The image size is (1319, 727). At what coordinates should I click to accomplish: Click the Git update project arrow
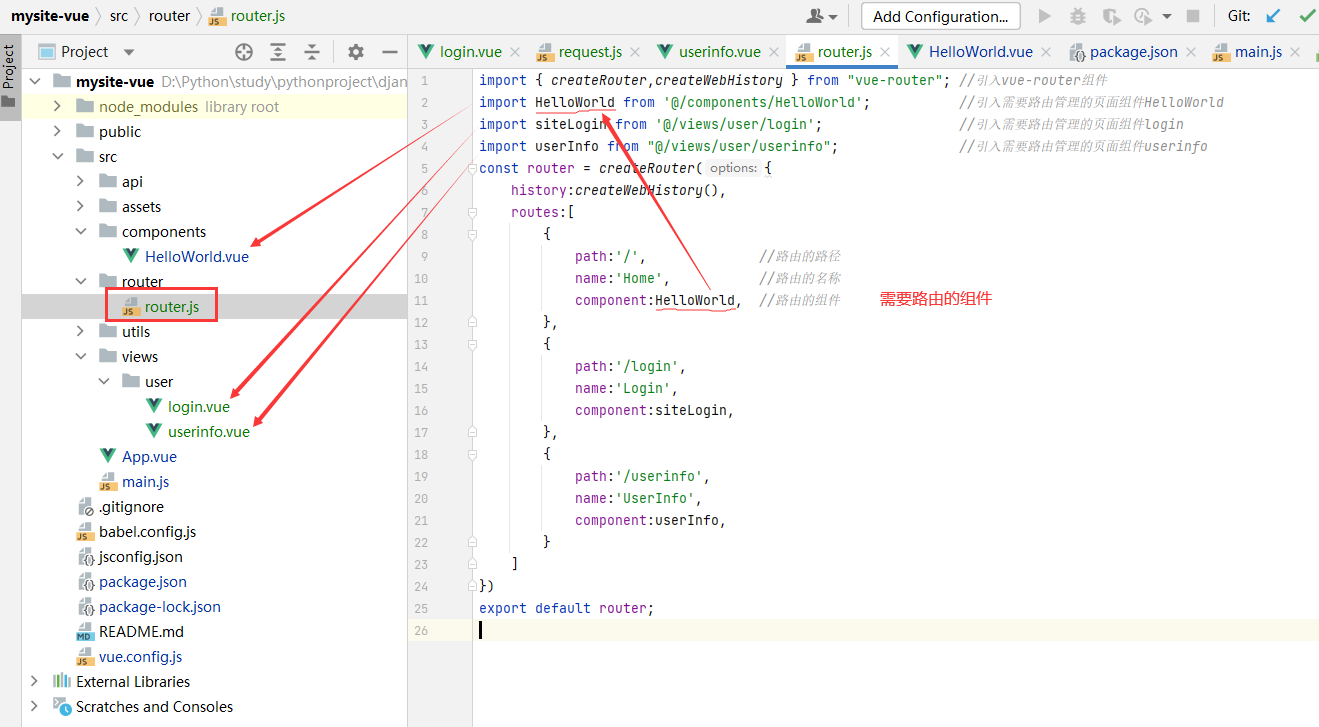tap(1273, 16)
